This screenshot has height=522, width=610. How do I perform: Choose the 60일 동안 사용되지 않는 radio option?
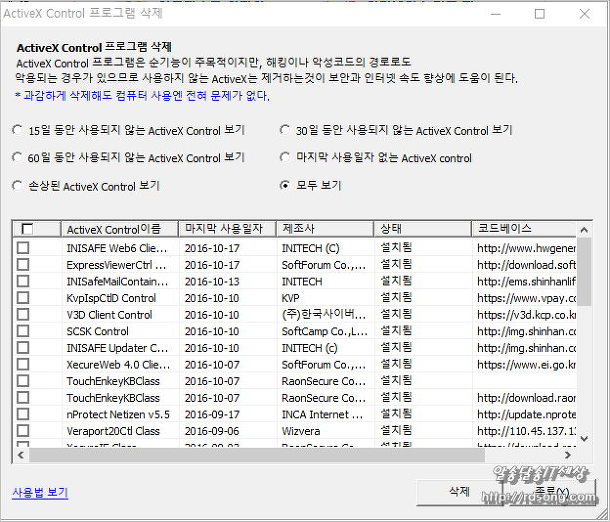[17, 158]
